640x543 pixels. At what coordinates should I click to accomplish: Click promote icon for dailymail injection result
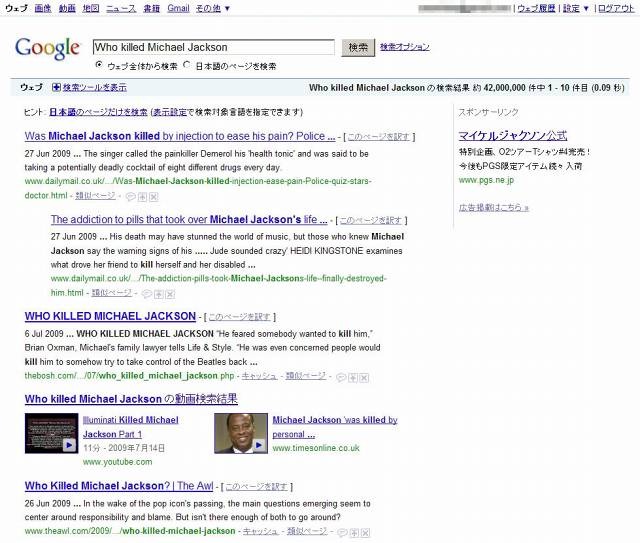coord(142,197)
